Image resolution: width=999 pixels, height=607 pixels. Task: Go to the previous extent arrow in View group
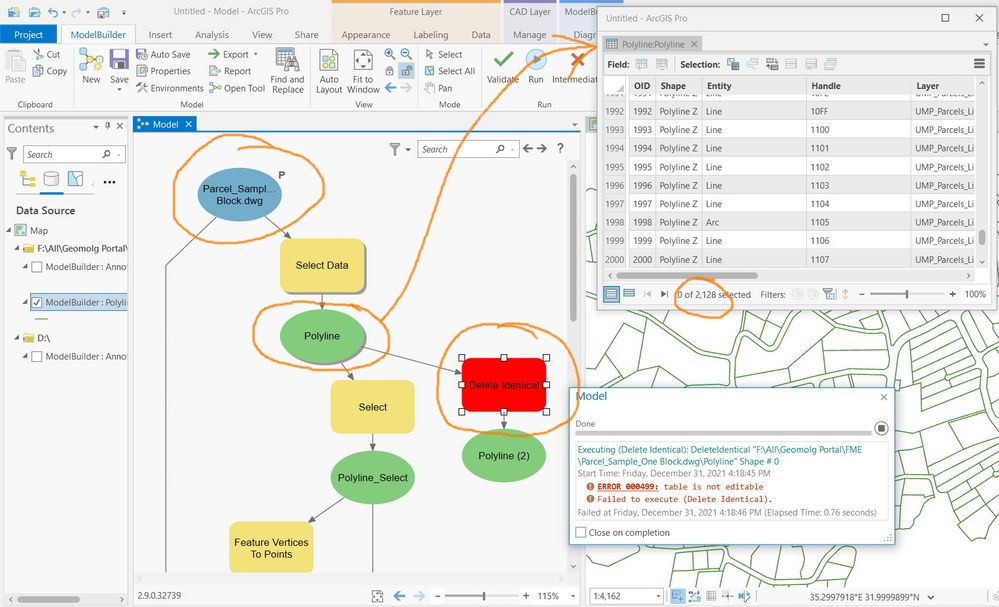(x=390, y=88)
